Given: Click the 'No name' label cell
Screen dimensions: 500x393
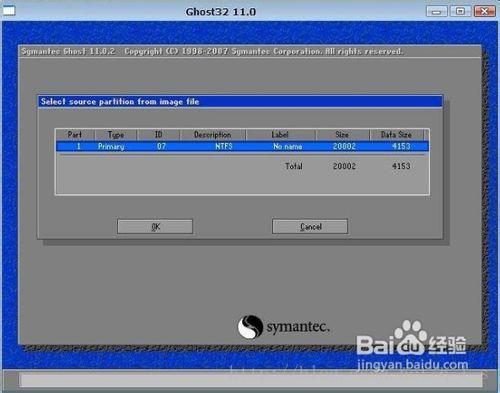Looking at the screenshot, I should [x=288, y=146].
